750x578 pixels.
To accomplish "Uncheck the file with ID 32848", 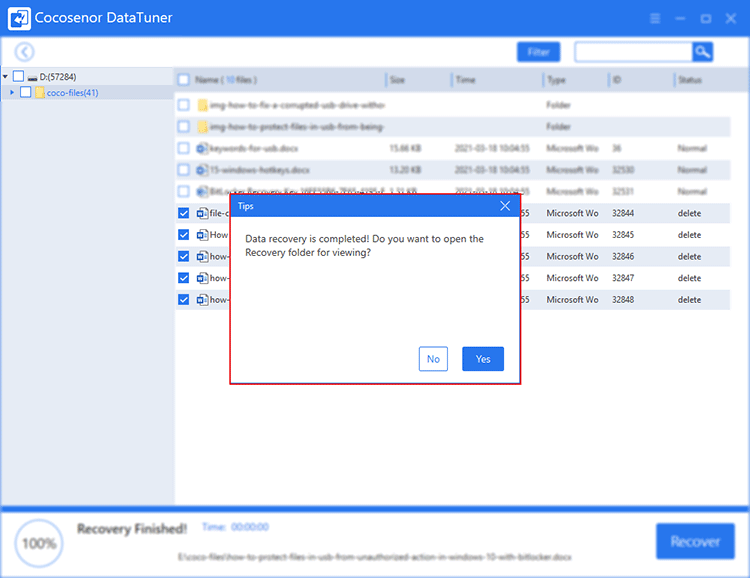I will tap(184, 300).
